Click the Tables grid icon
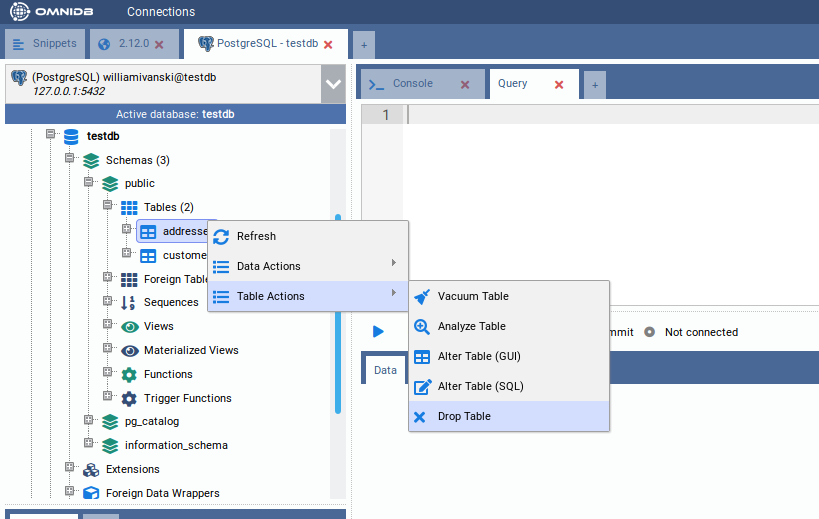Screen dimensions: 819x519 pyautogui.click(x=129, y=208)
